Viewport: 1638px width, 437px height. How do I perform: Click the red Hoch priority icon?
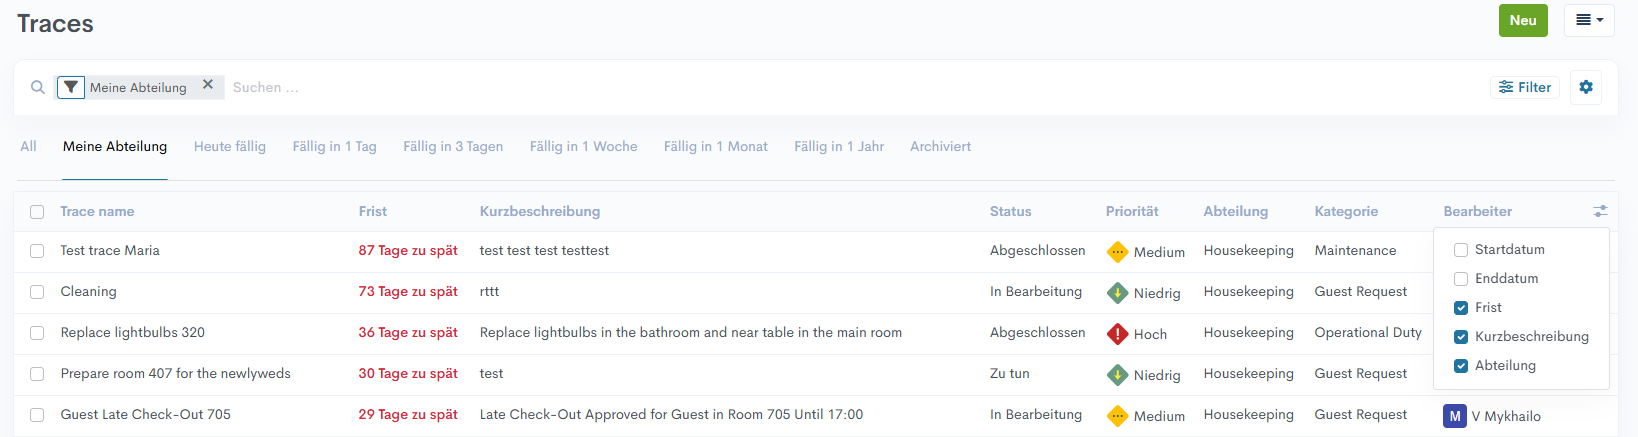click(1117, 334)
